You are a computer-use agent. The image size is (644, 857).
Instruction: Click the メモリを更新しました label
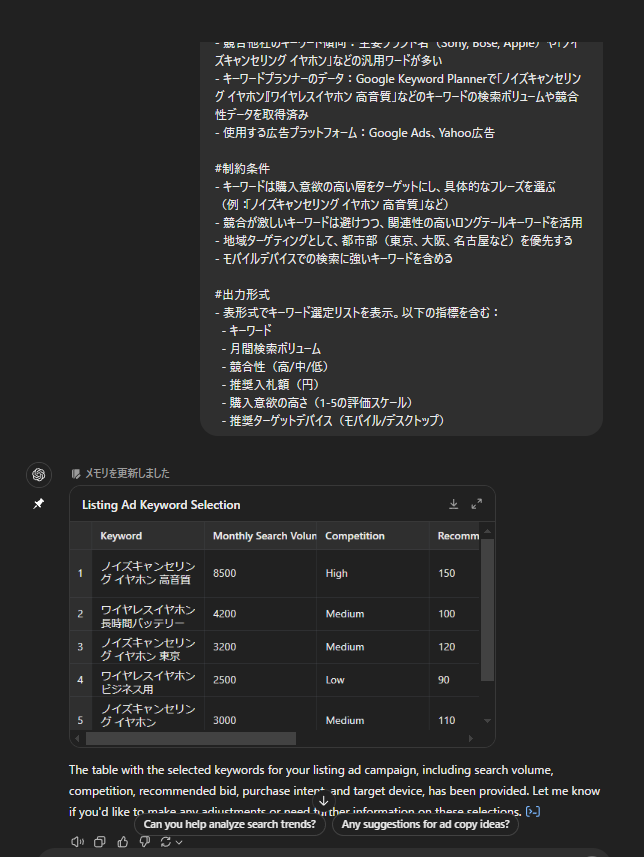click(x=127, y=473)
